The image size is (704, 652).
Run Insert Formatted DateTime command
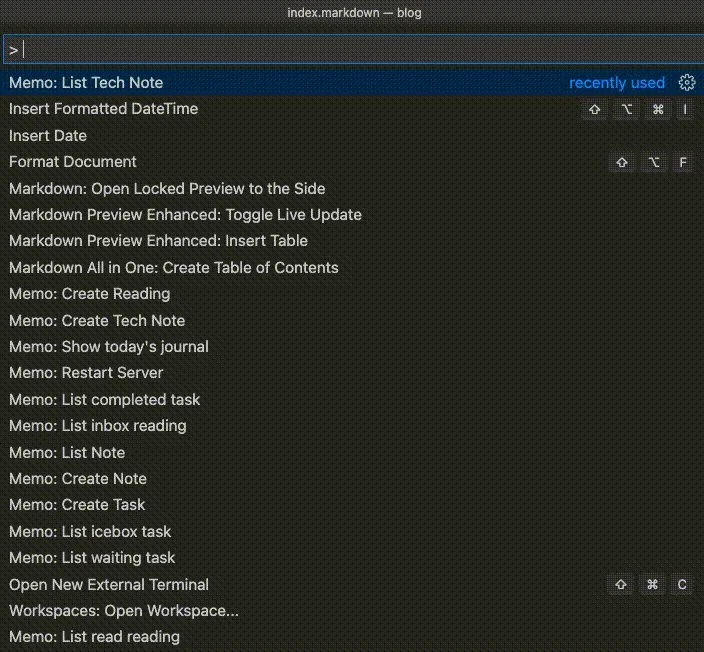point(104,109)
